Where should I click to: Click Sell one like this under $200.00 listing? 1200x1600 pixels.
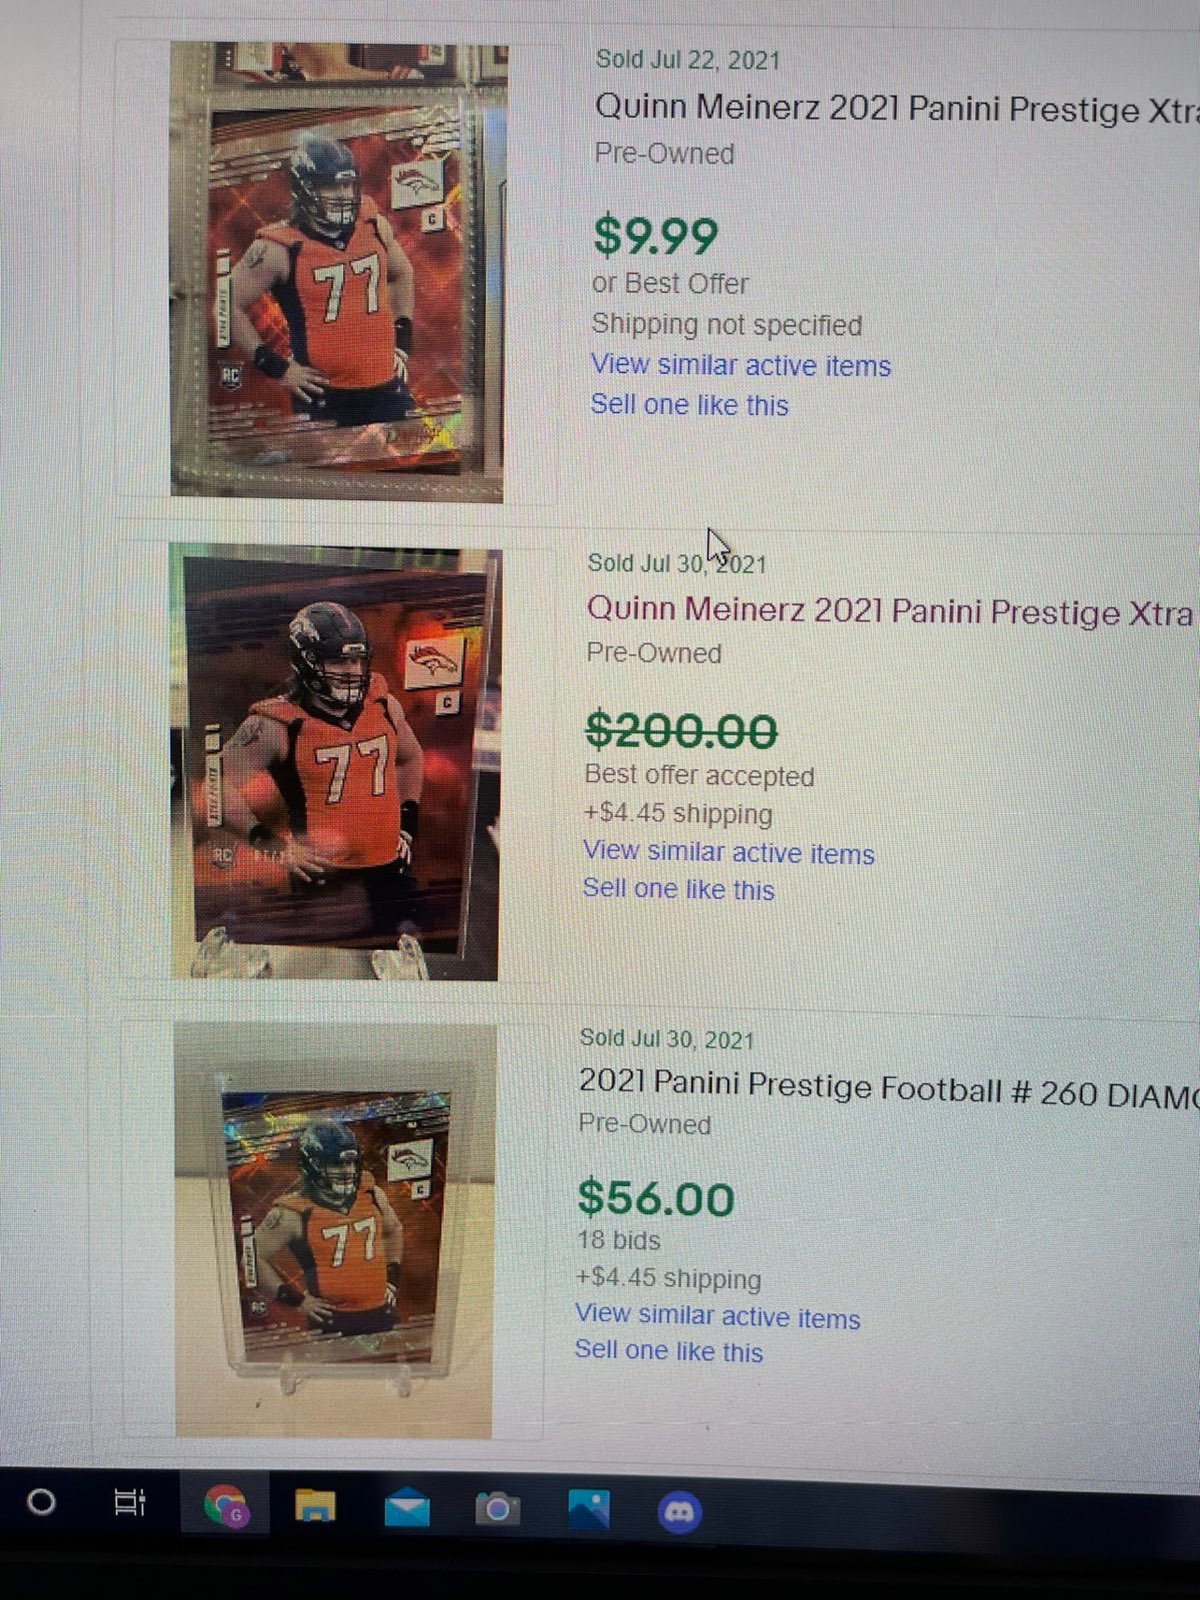(679, 889)
